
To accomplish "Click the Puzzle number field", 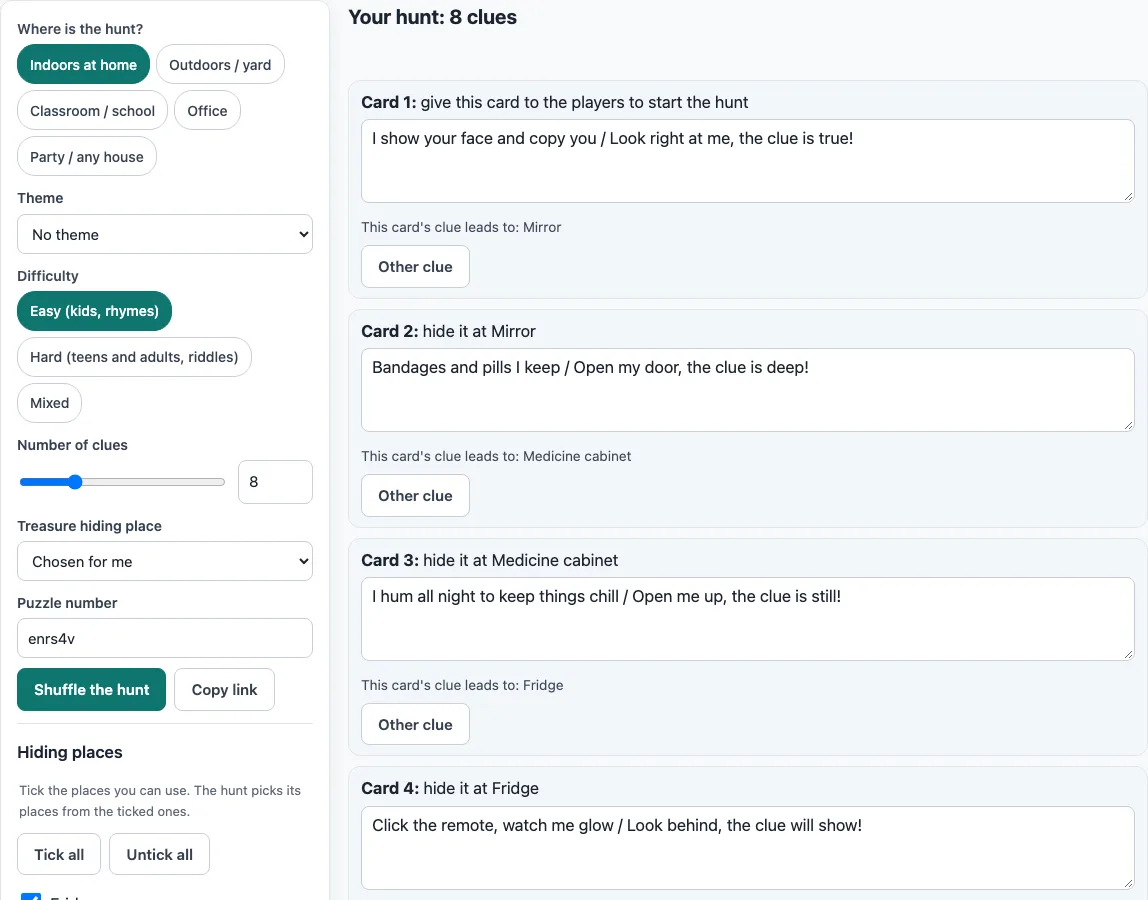I will pos(165,639).
